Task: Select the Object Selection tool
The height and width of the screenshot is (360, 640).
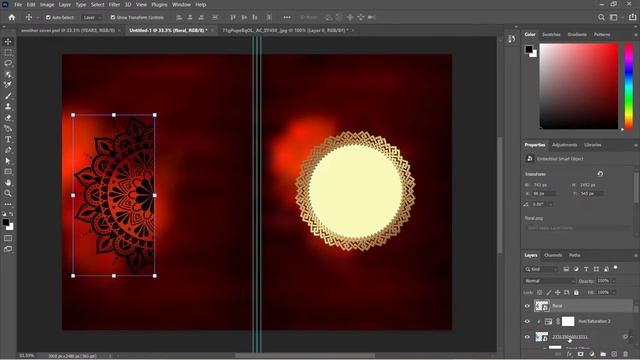Action: coord(8,74)
